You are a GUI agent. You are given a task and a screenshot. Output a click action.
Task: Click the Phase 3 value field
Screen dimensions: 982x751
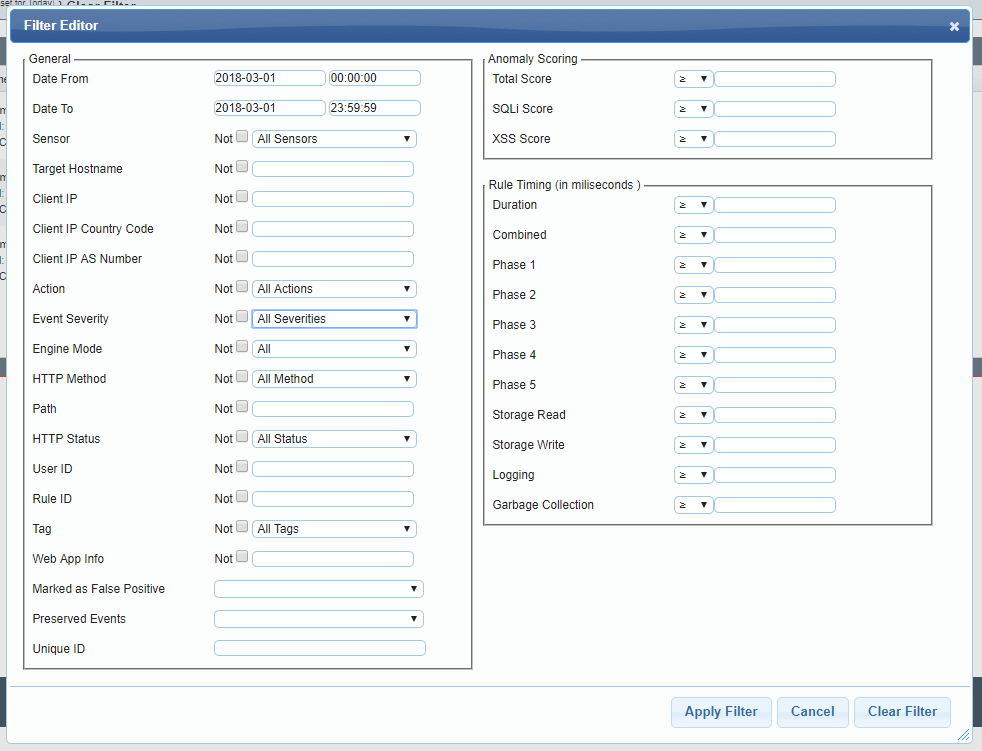point(775,325)
